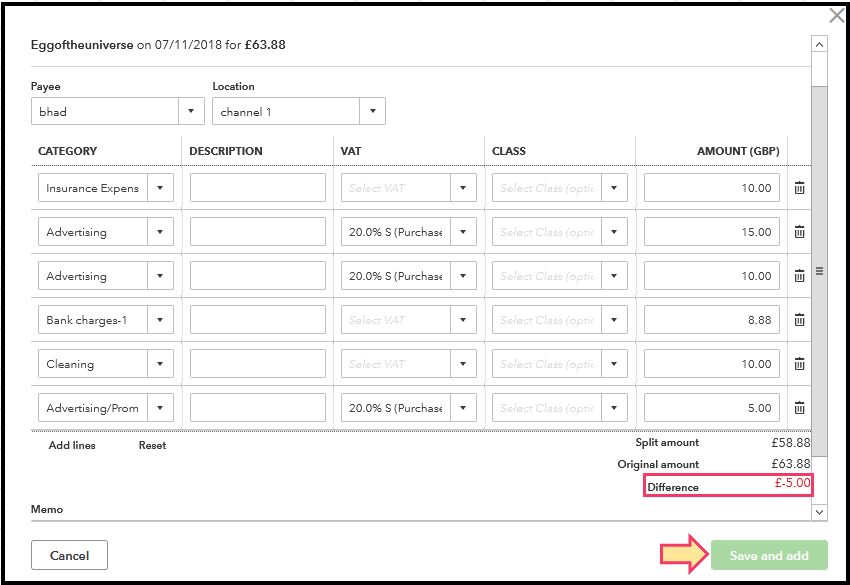Reset the split lines
The image size is (850, 585).
point(152,445)
